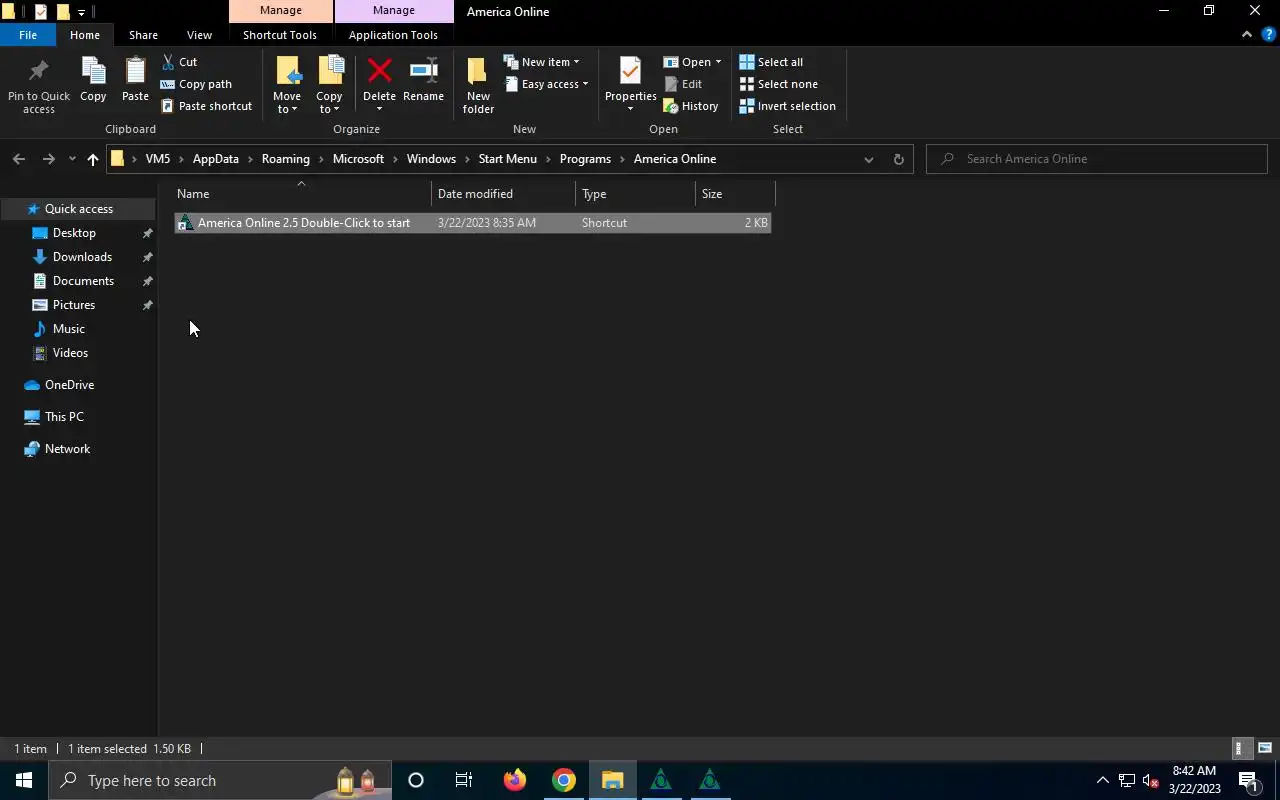Sort files by Type column
The width and height of the screenshot is (1280, 800).
pos(636,194)
